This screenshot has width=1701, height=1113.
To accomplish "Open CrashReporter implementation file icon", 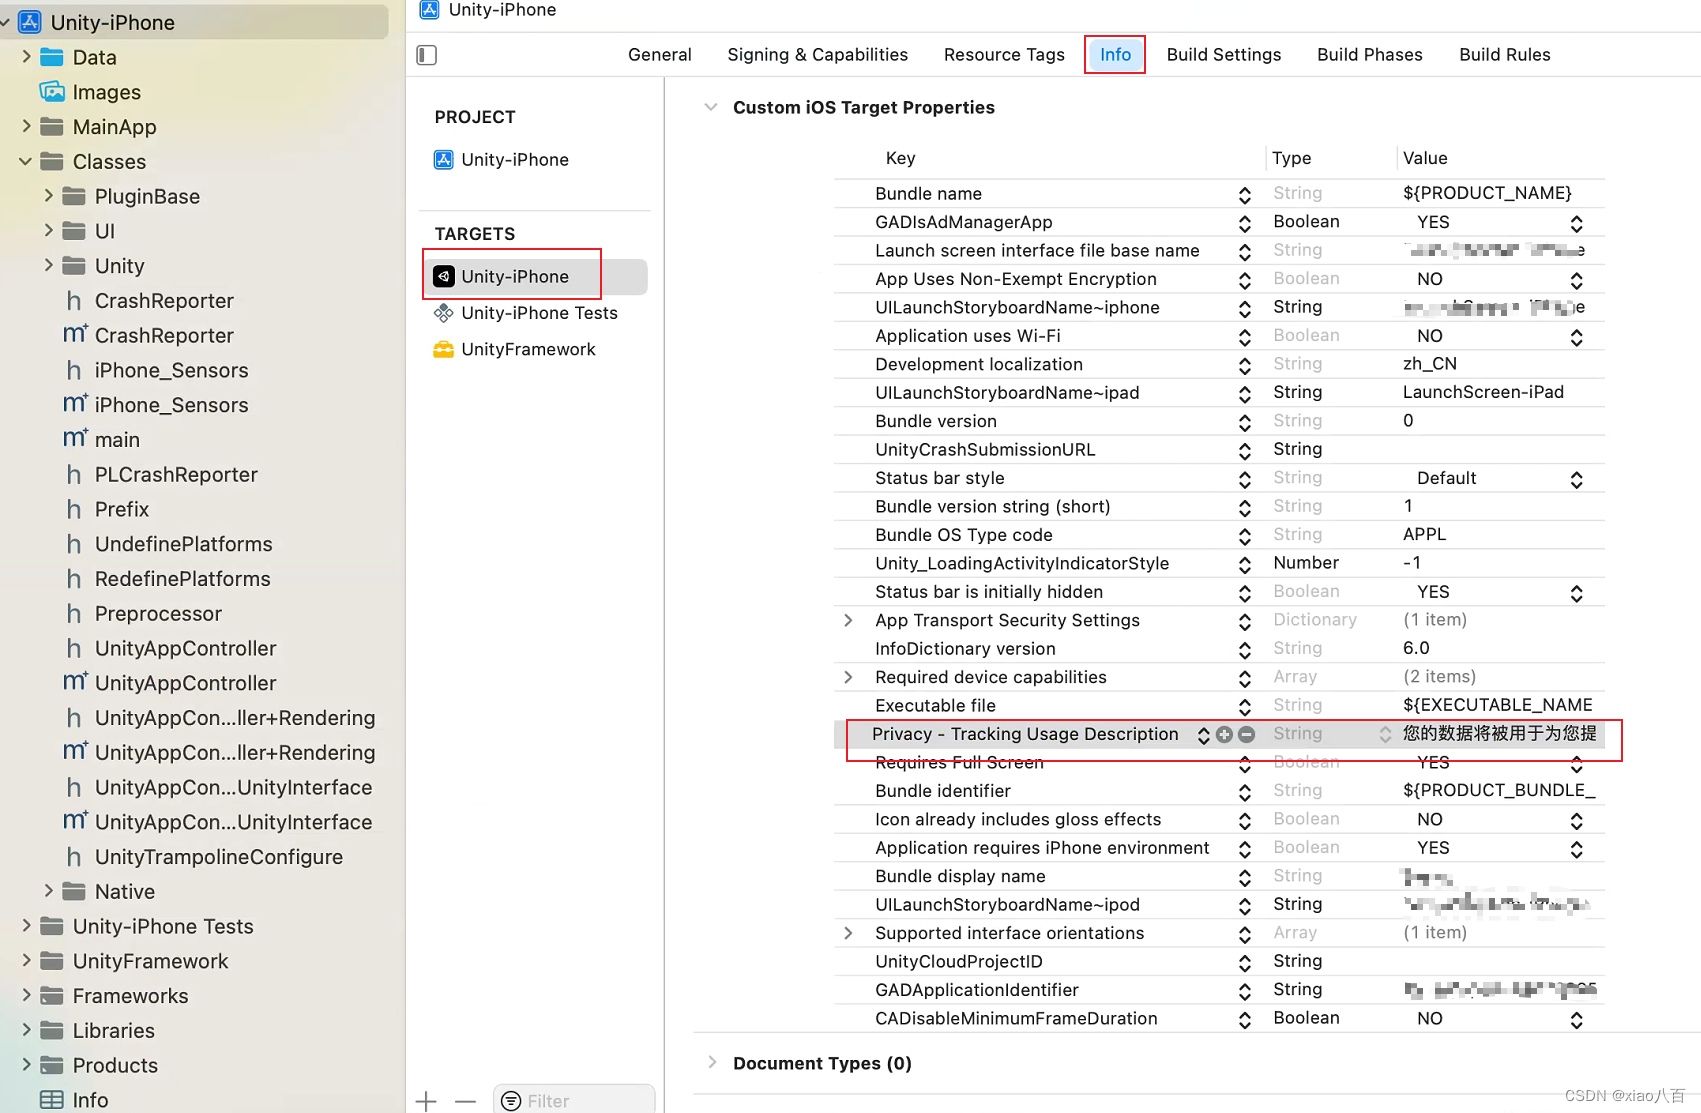I will 75,336.
